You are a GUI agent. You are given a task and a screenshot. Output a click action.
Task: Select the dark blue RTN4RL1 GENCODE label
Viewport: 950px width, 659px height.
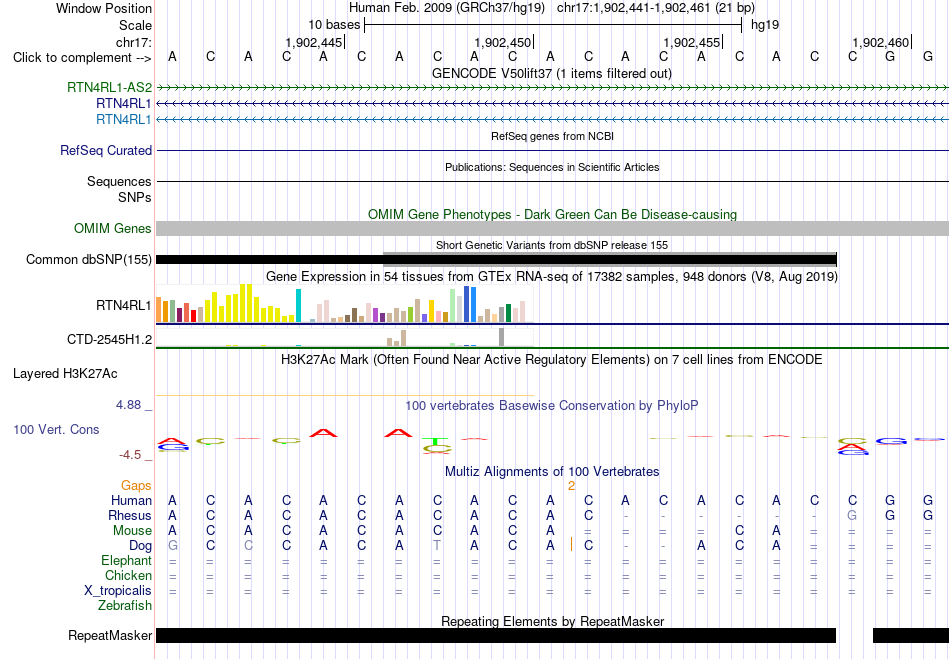124,104
